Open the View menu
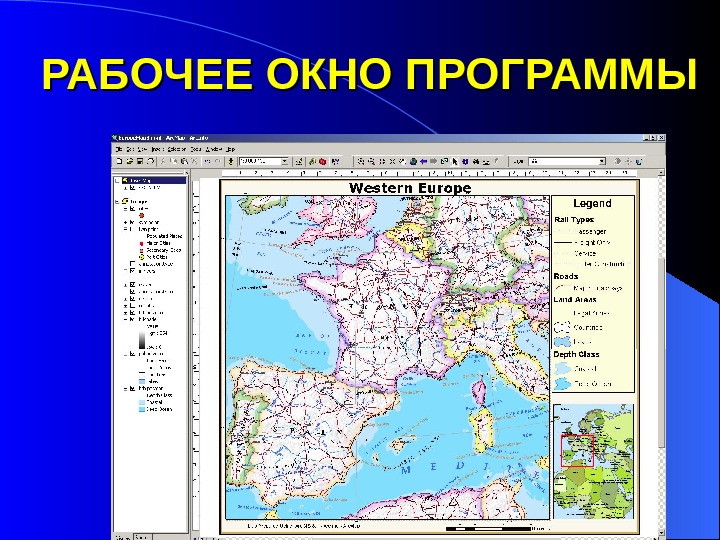 tap(142, 149)
